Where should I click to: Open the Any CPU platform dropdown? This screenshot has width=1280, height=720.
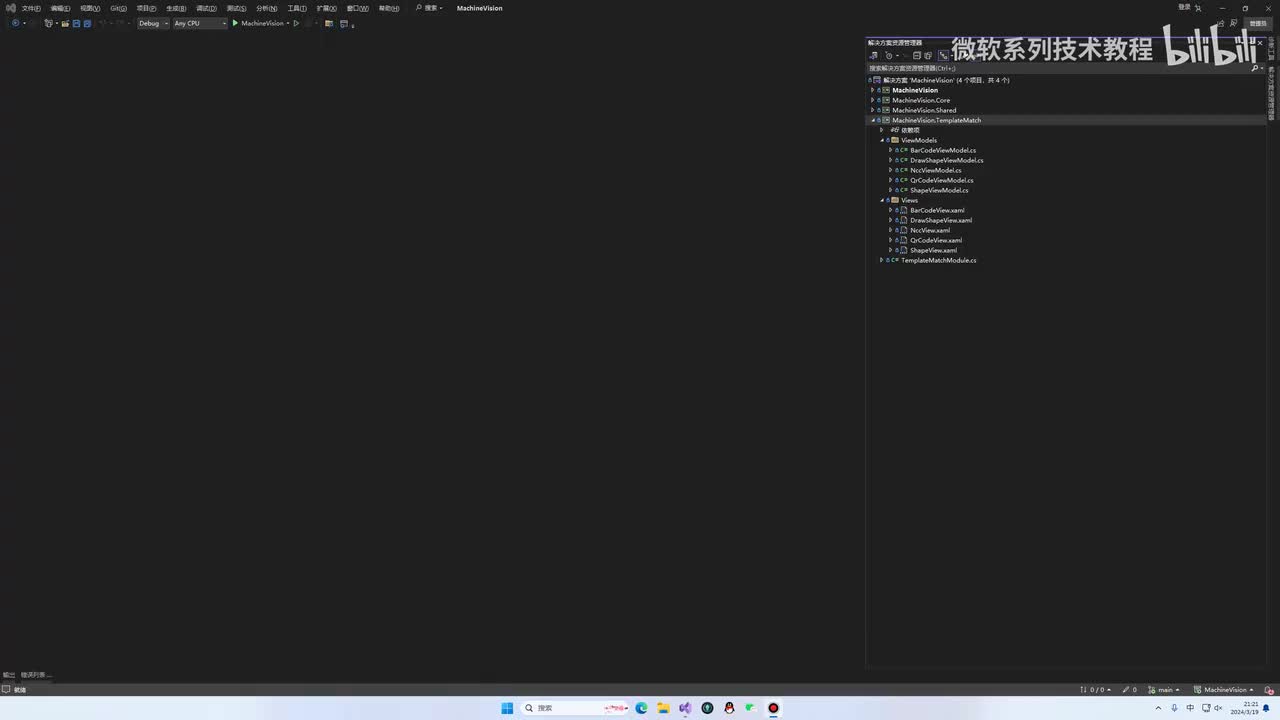click(200, 23)
